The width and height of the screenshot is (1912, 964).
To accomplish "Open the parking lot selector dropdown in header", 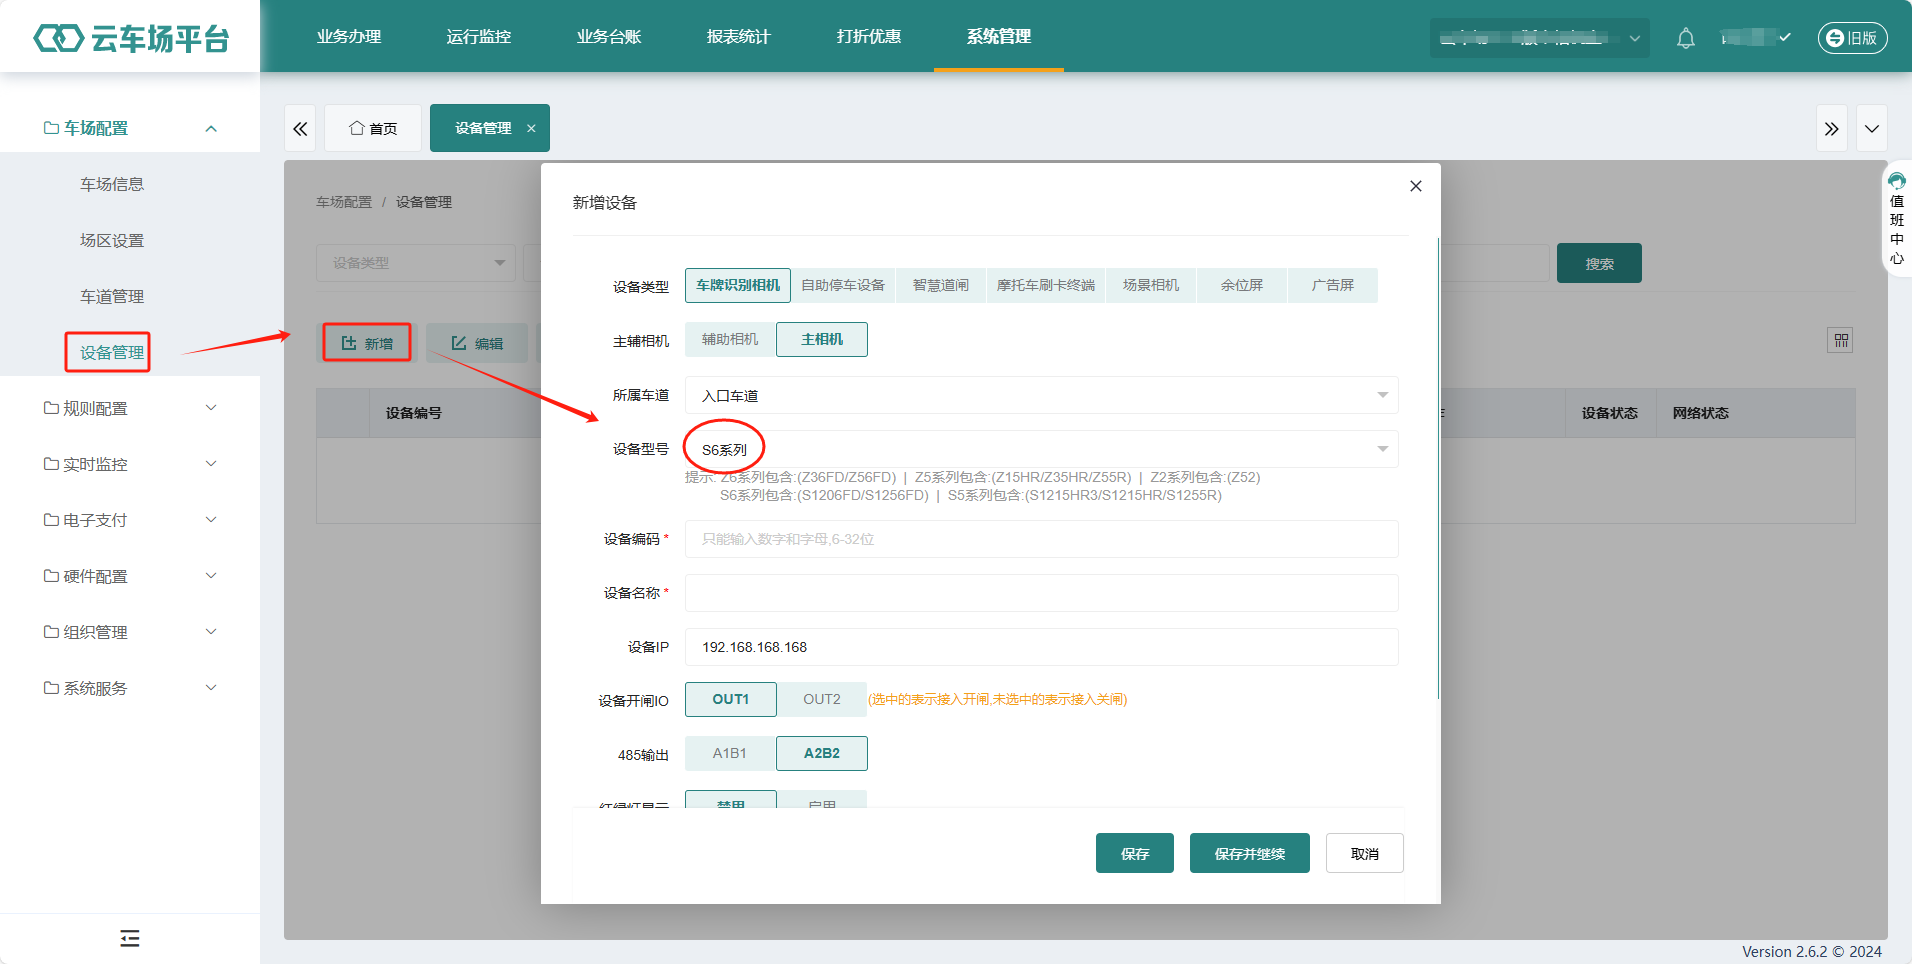I will click(1540, 38).
